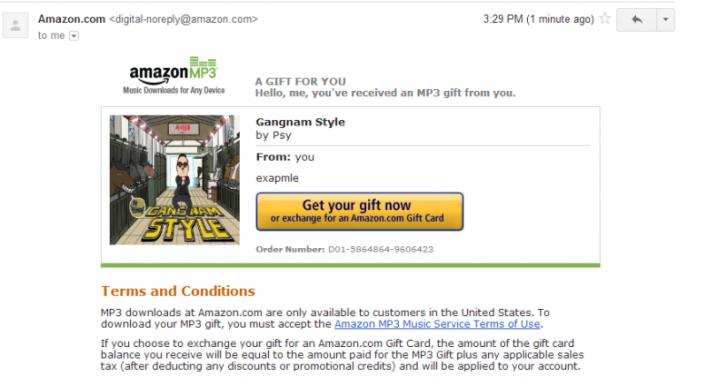This screenshot has height=377, width=727.
Task: Select the digital-noreply@amazon.com address
Action: point(183,19)
